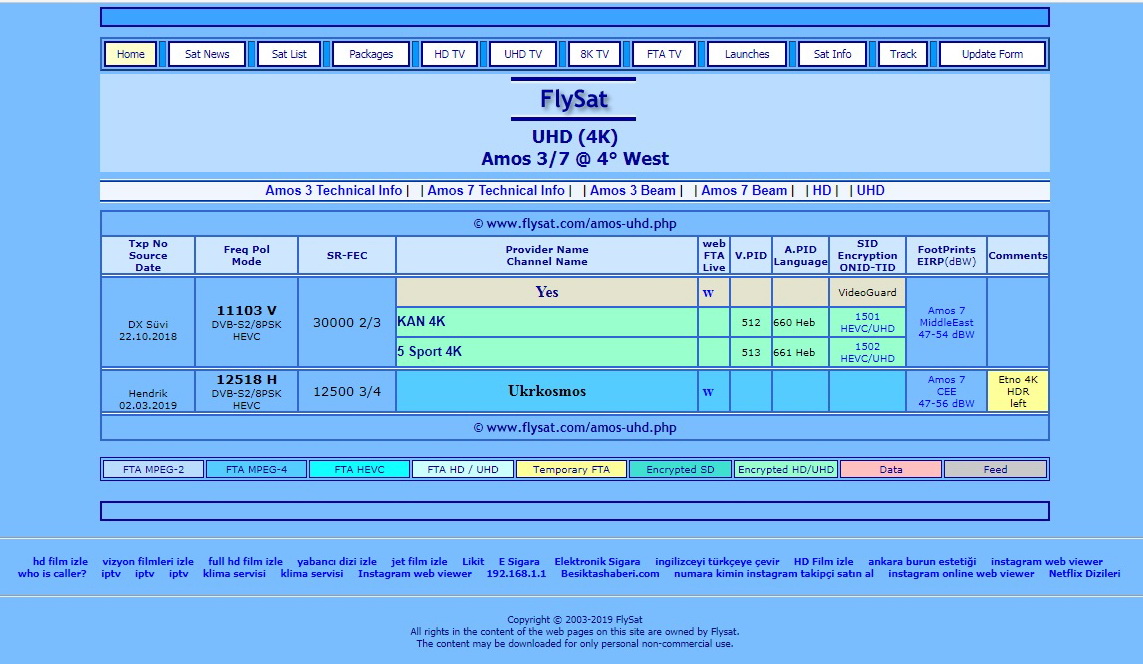Open the Update Form page
The image size is (1143, 664).
(992, 54)
